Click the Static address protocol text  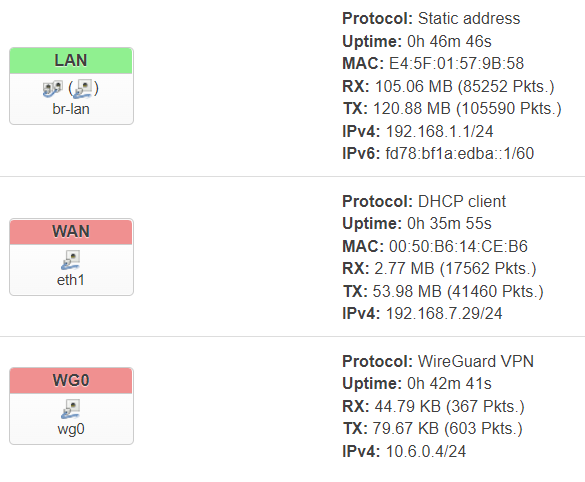coord(469,19)
